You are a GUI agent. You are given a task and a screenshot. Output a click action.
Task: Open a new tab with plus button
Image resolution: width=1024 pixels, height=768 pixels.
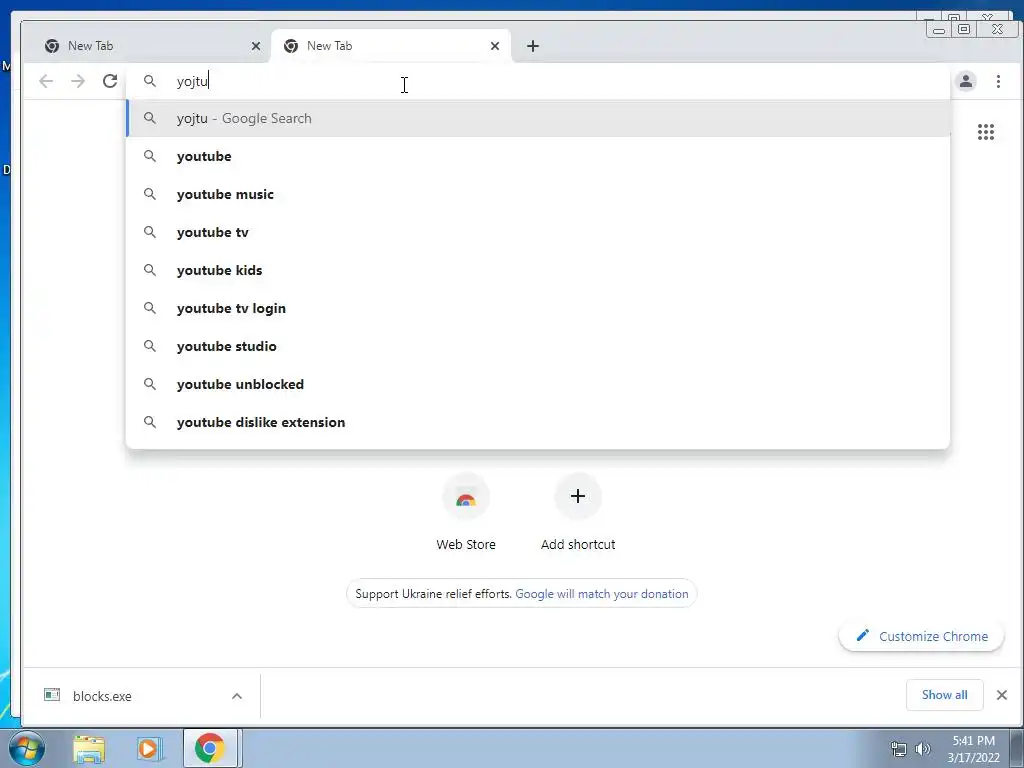[x=533, y=46]
